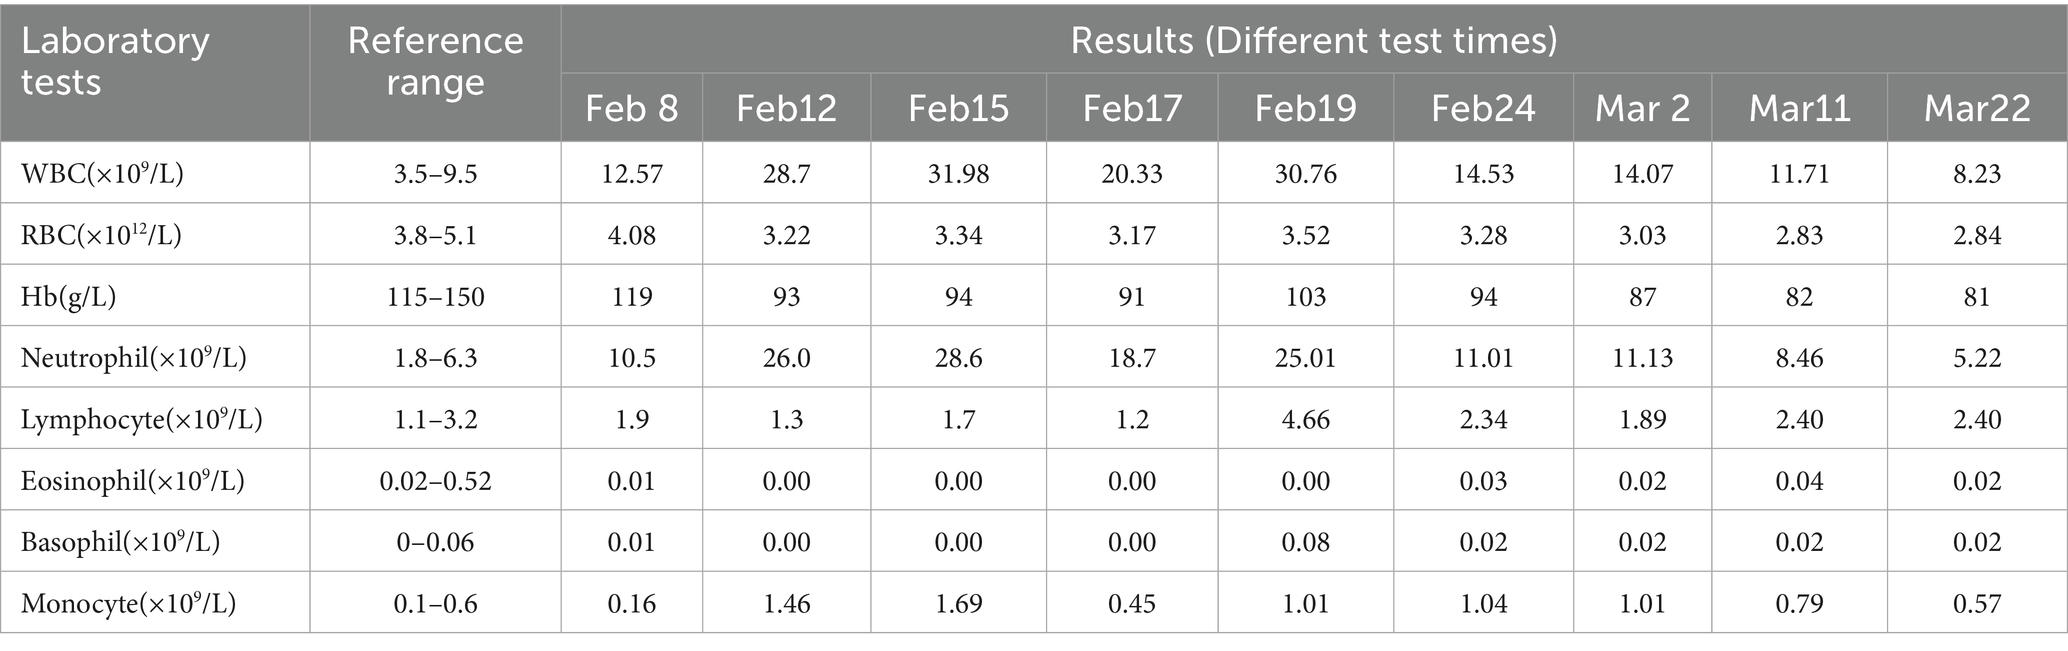
Task: Click the Laboratory tests column header
Action: tap(115, 62)
